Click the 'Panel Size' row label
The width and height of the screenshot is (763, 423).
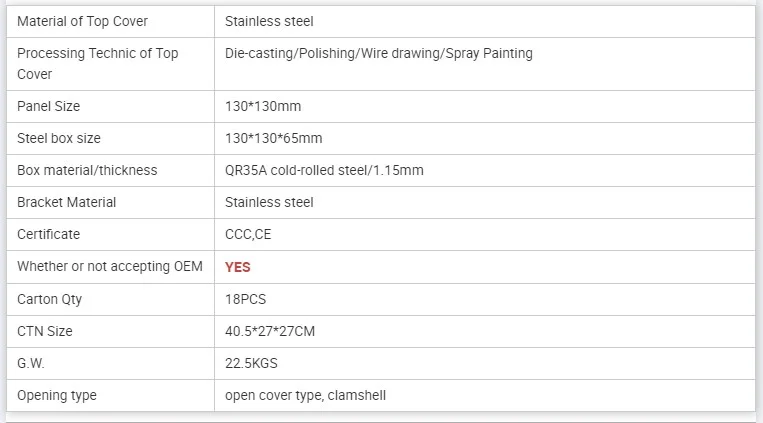point(48,106)
